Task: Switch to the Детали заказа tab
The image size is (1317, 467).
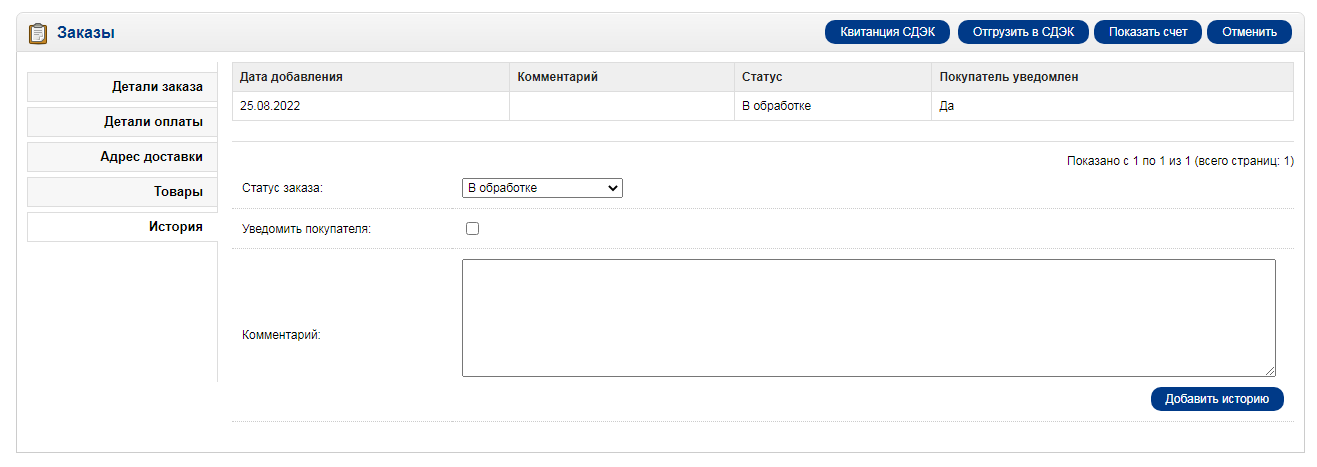Action: 122,87
